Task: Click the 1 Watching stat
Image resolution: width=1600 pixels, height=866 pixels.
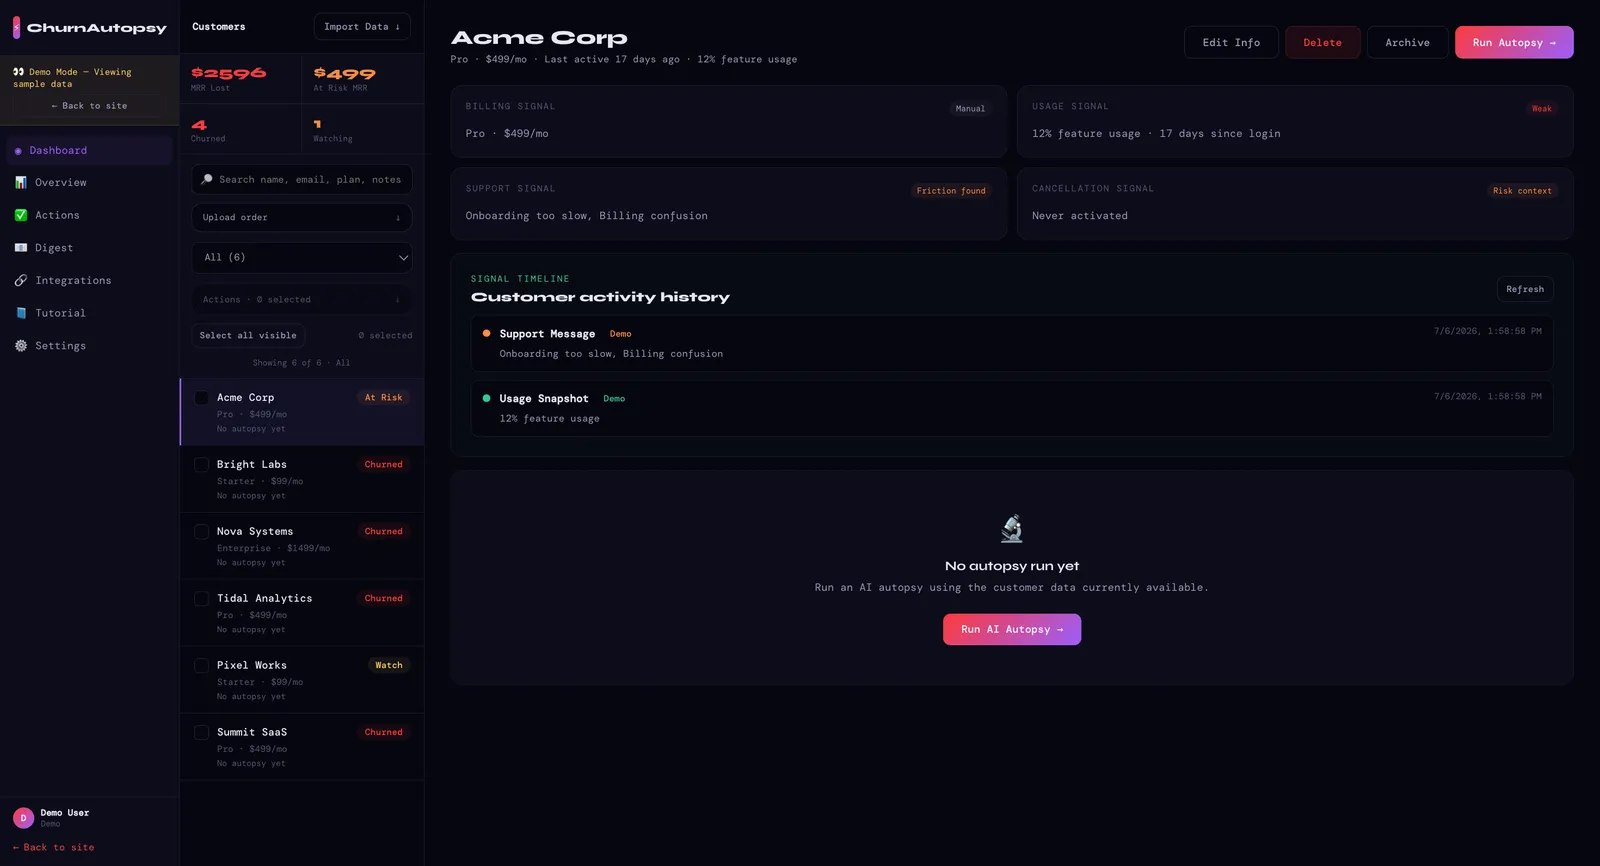Action: [362, 129]
